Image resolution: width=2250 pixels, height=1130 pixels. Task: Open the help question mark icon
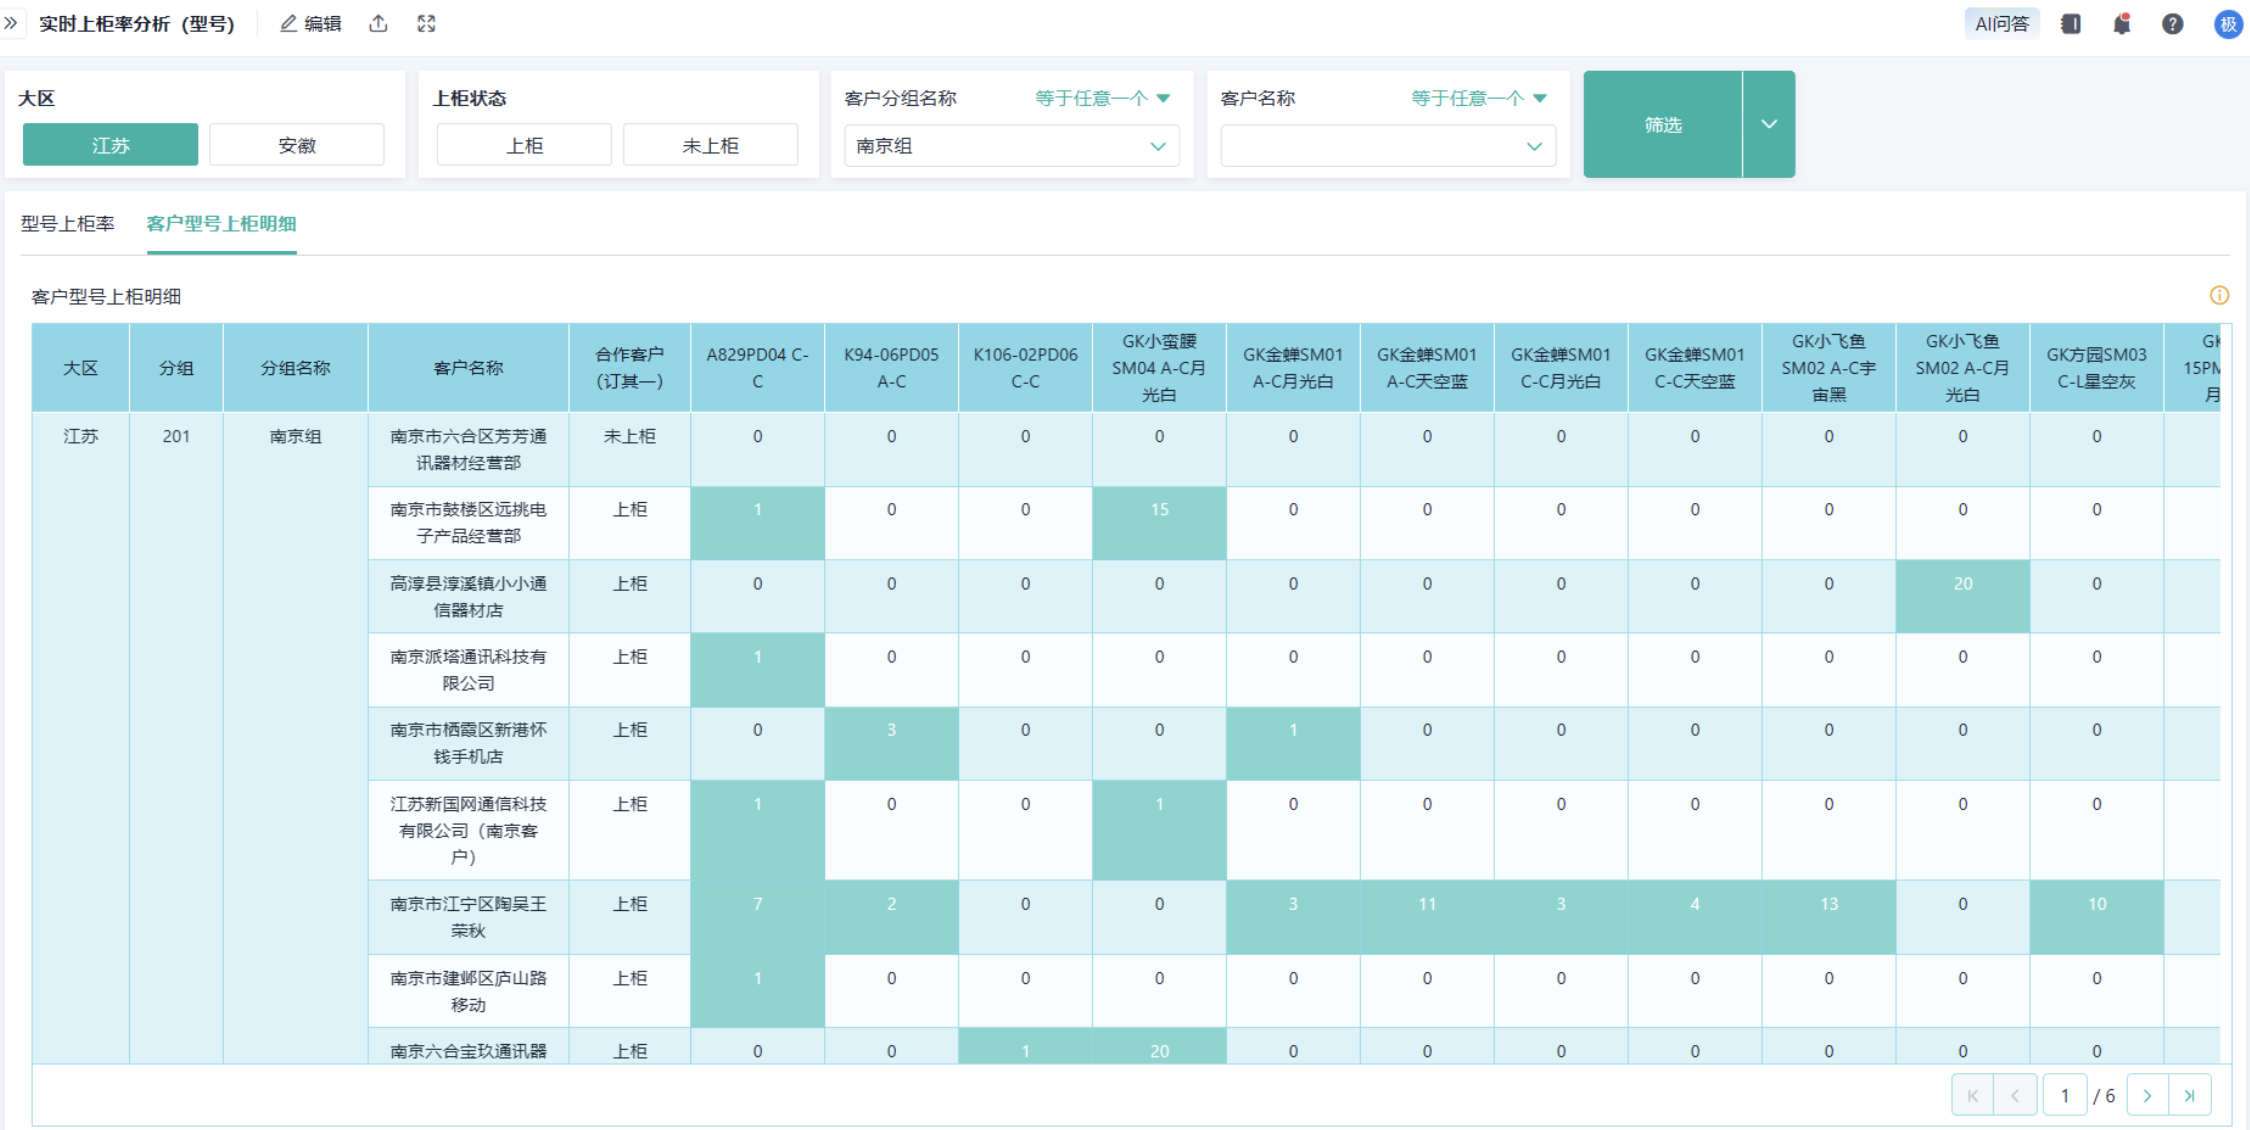(2172, 24)
